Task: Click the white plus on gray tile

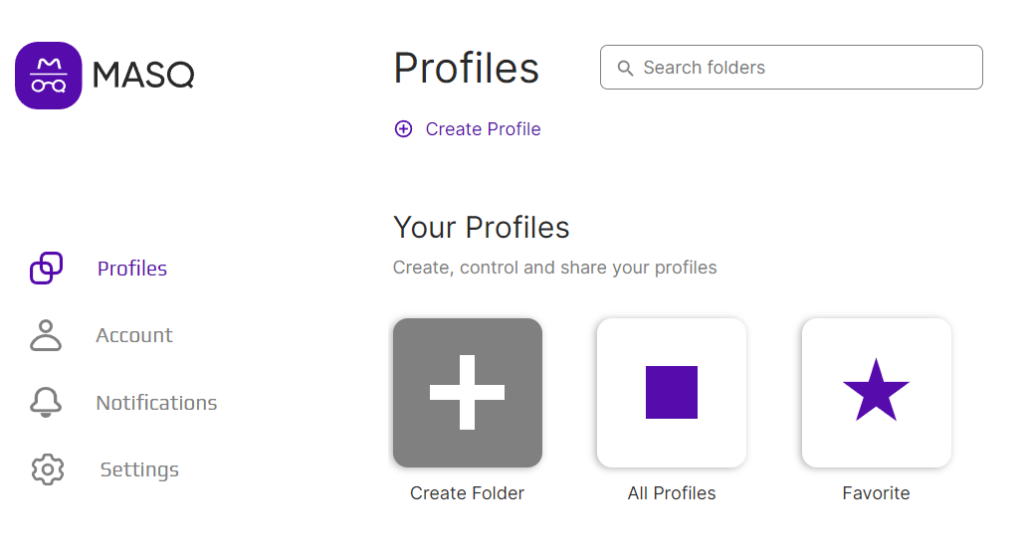Action: (467, 392)
